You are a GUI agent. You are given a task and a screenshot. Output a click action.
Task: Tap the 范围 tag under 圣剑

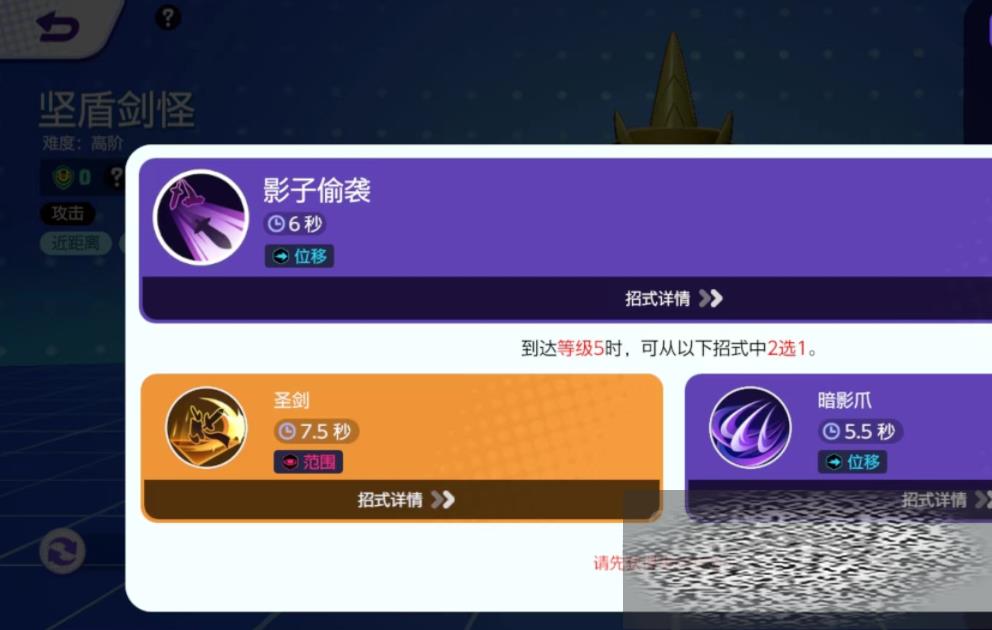pos(308,462)
